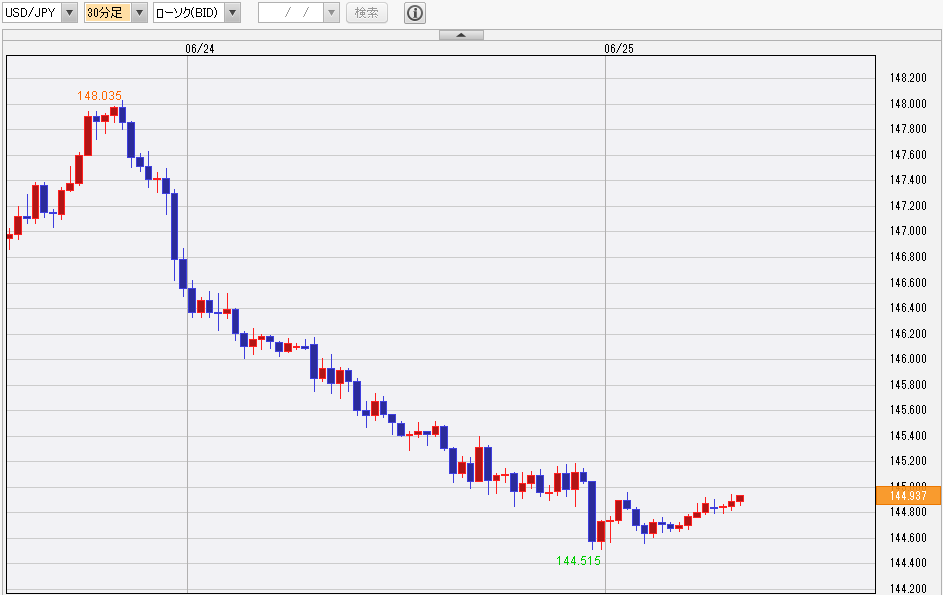Click the 148.200 price axis label
Viewport: 943px width, 595px height.
point(908,78)
